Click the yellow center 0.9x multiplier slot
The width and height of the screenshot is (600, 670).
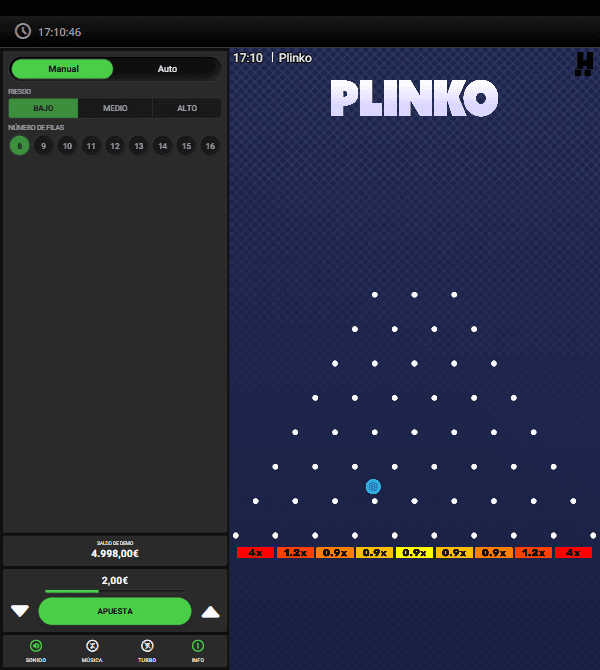click(414, 552)
